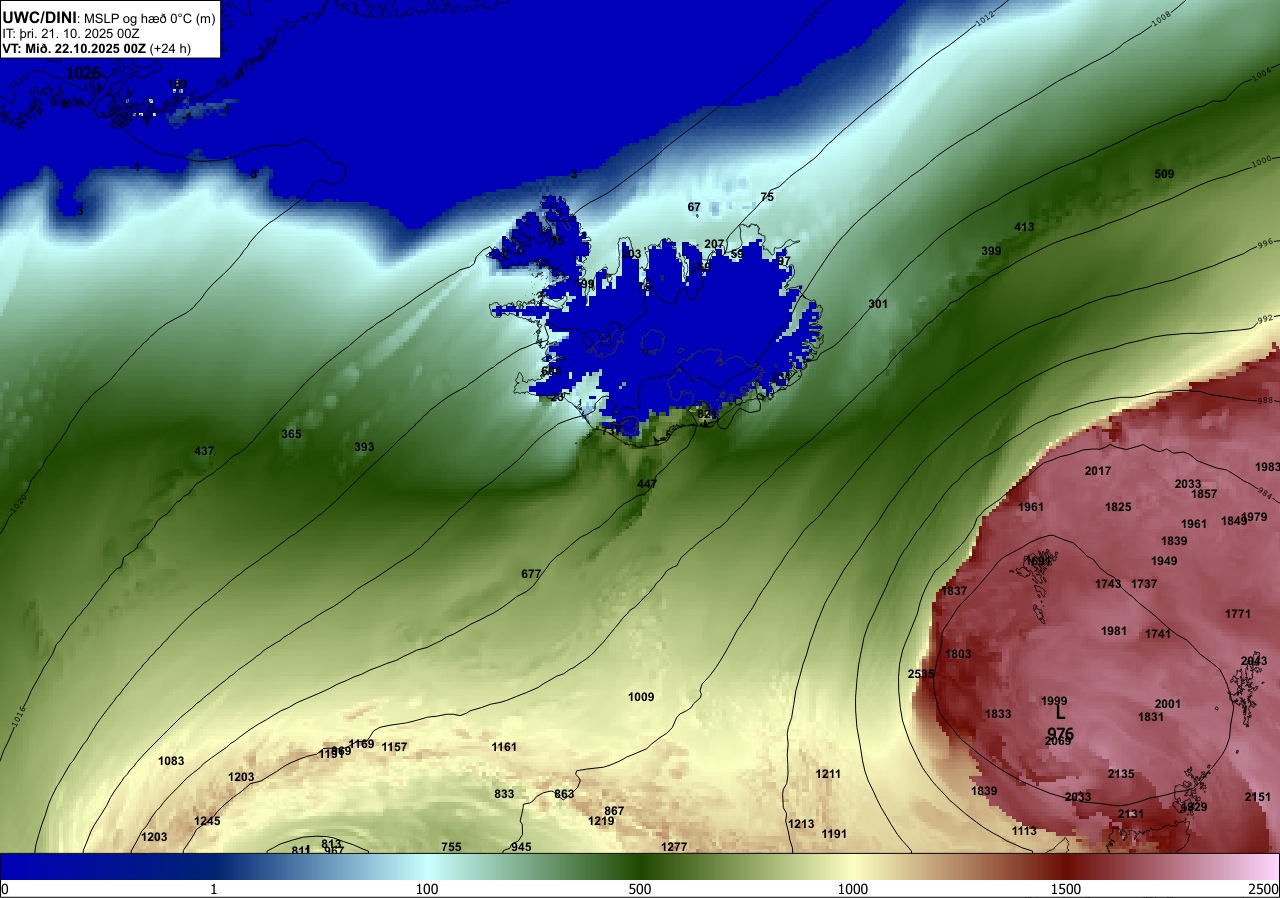Click the 1737 freezing-level value
This screenshot has height=898, width=1280.
pos(1144,584)
